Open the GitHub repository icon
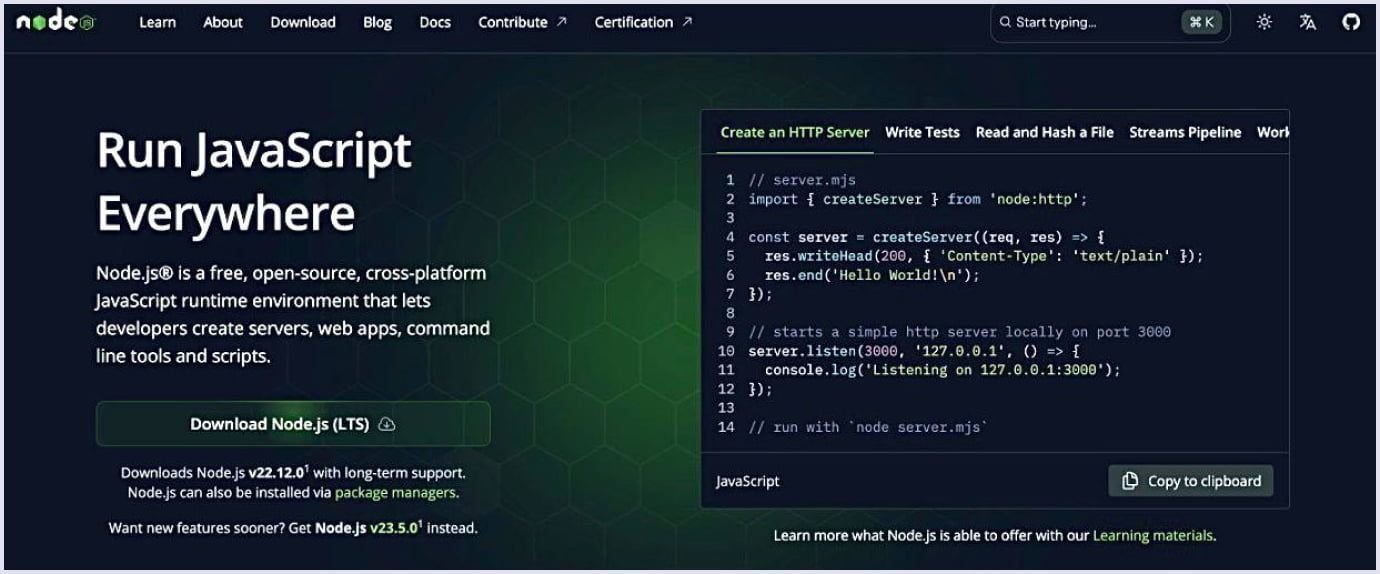1380x574 pixels. [1351, 22]
